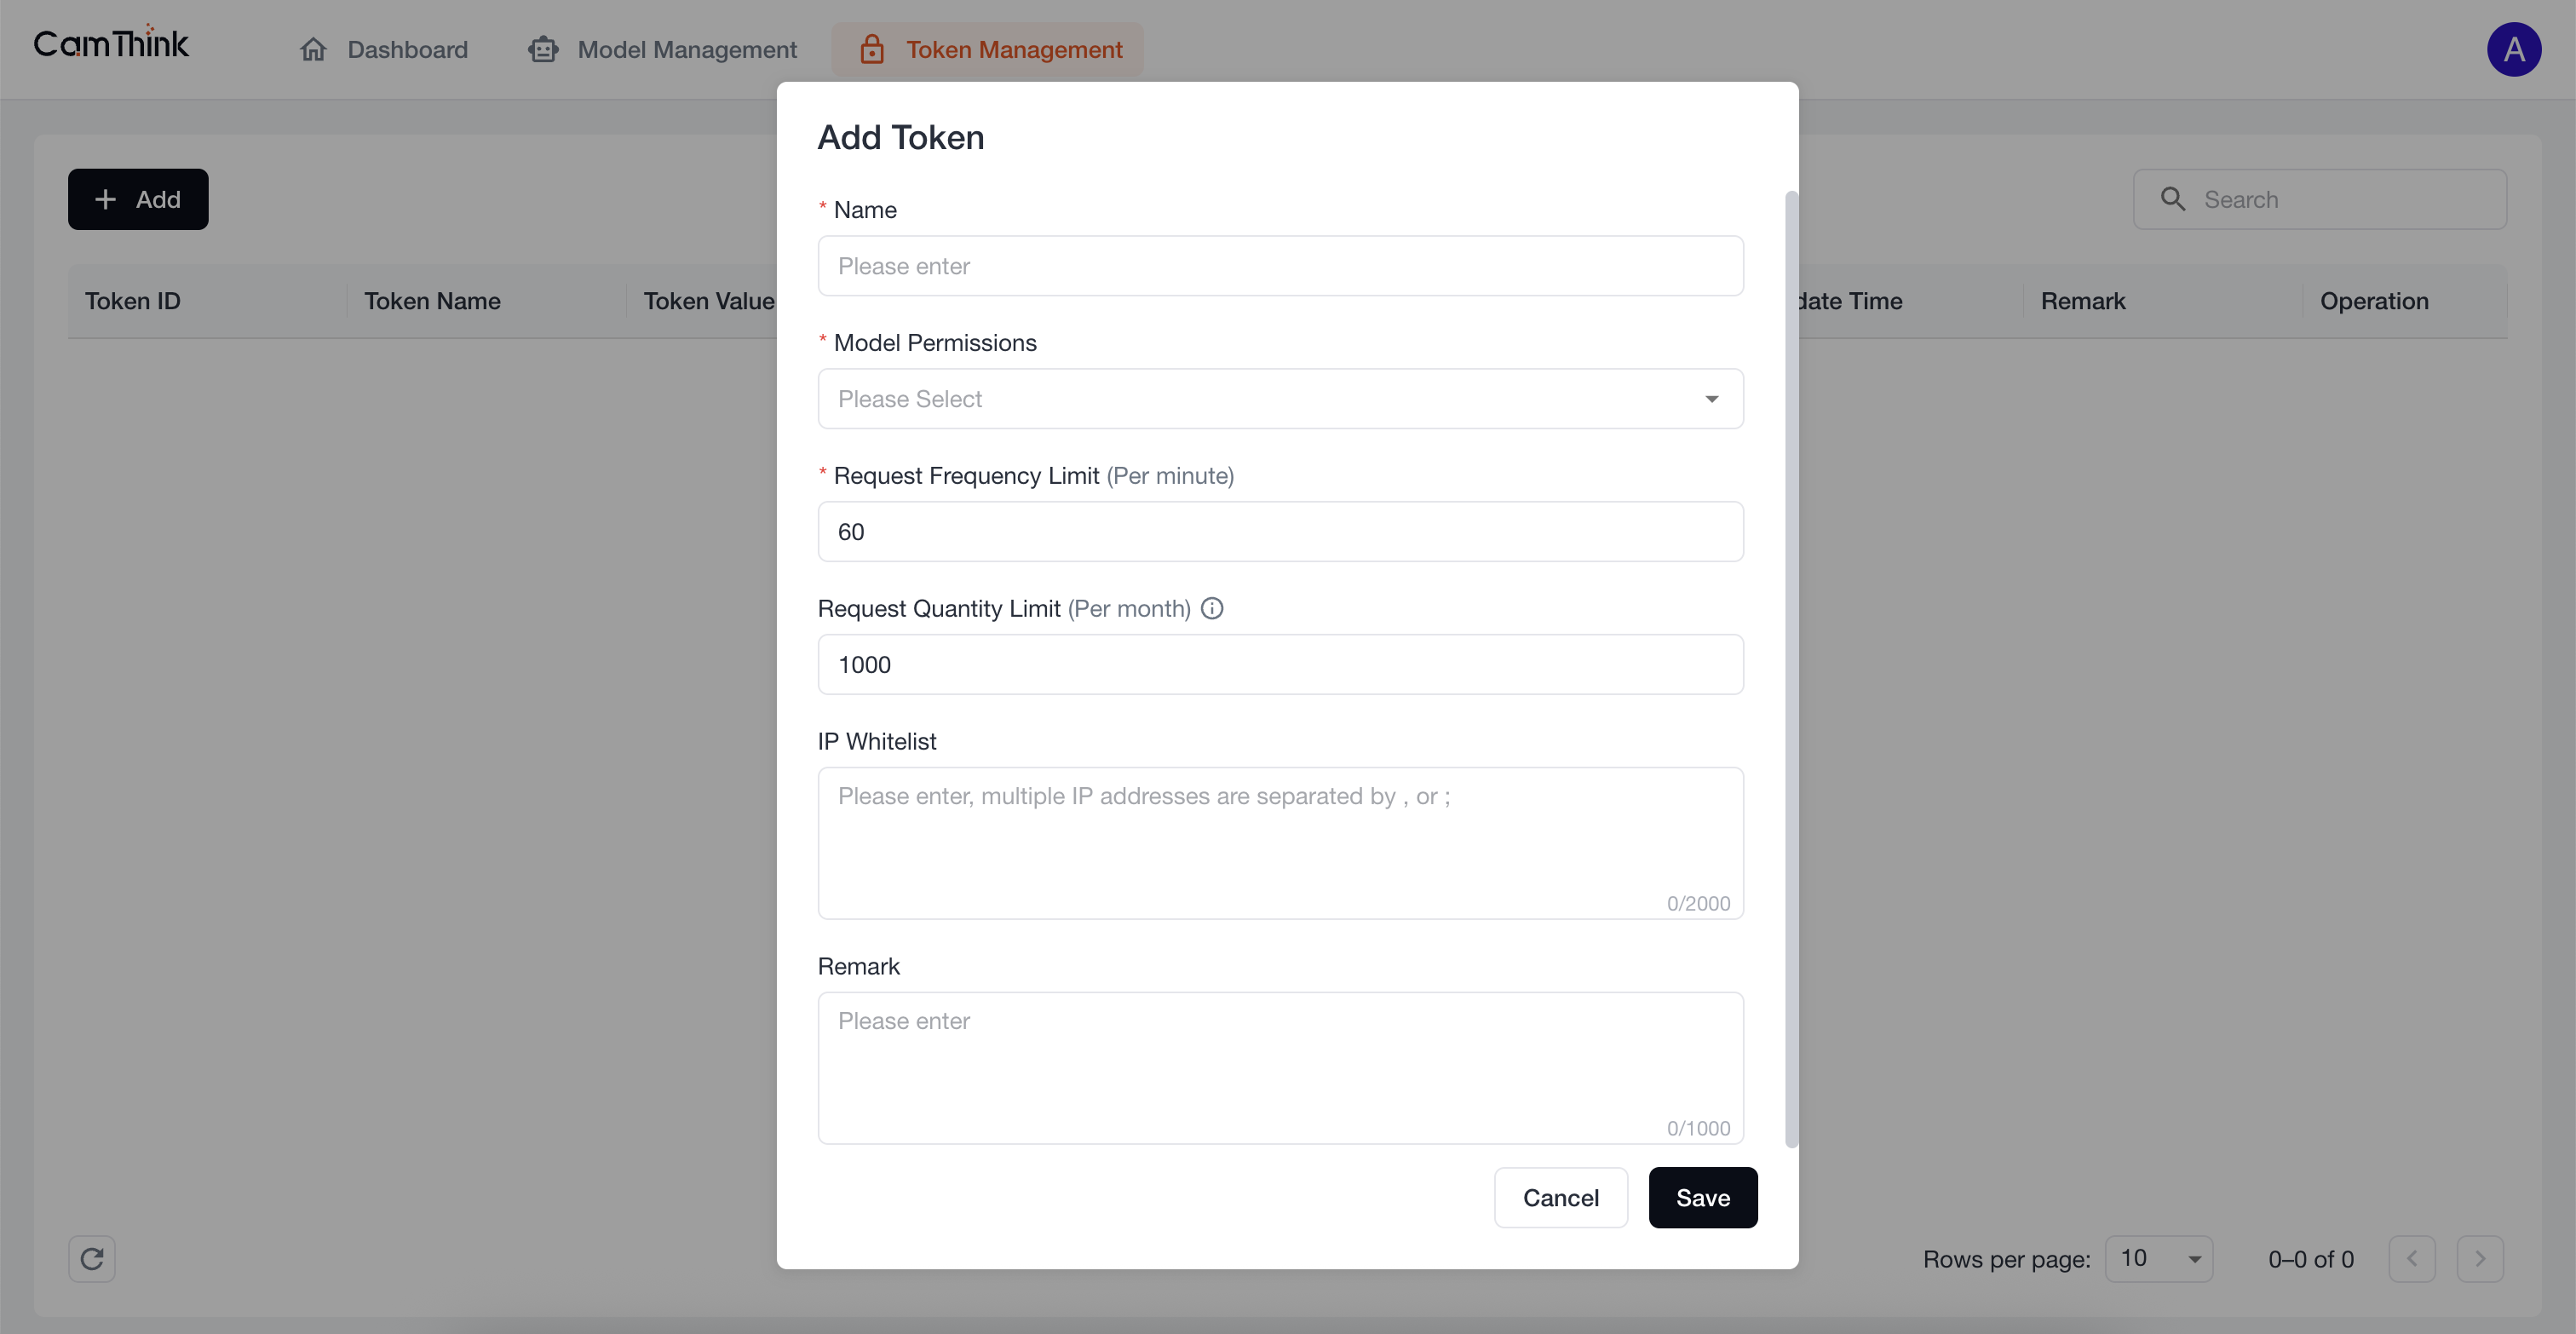Click the Cancel button
2576x1334 pixels.
(x=1561, y=1197)
